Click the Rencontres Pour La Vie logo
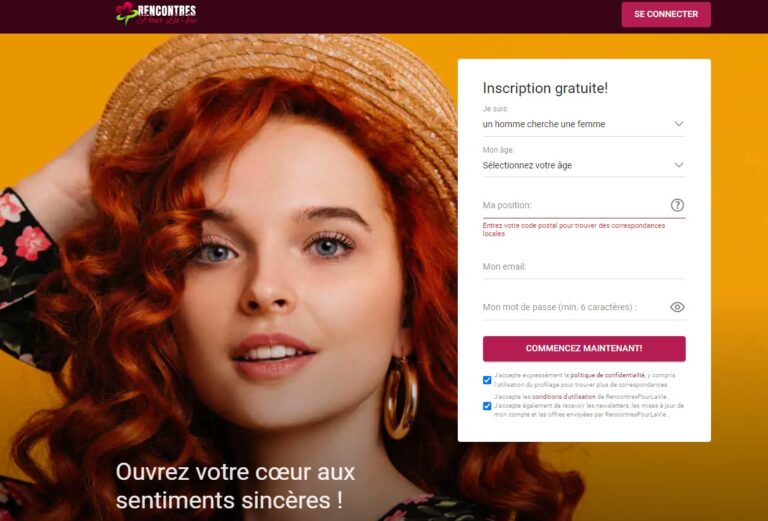Image resolution: width=768 pixels, height=521 pixels. point(156,14)
